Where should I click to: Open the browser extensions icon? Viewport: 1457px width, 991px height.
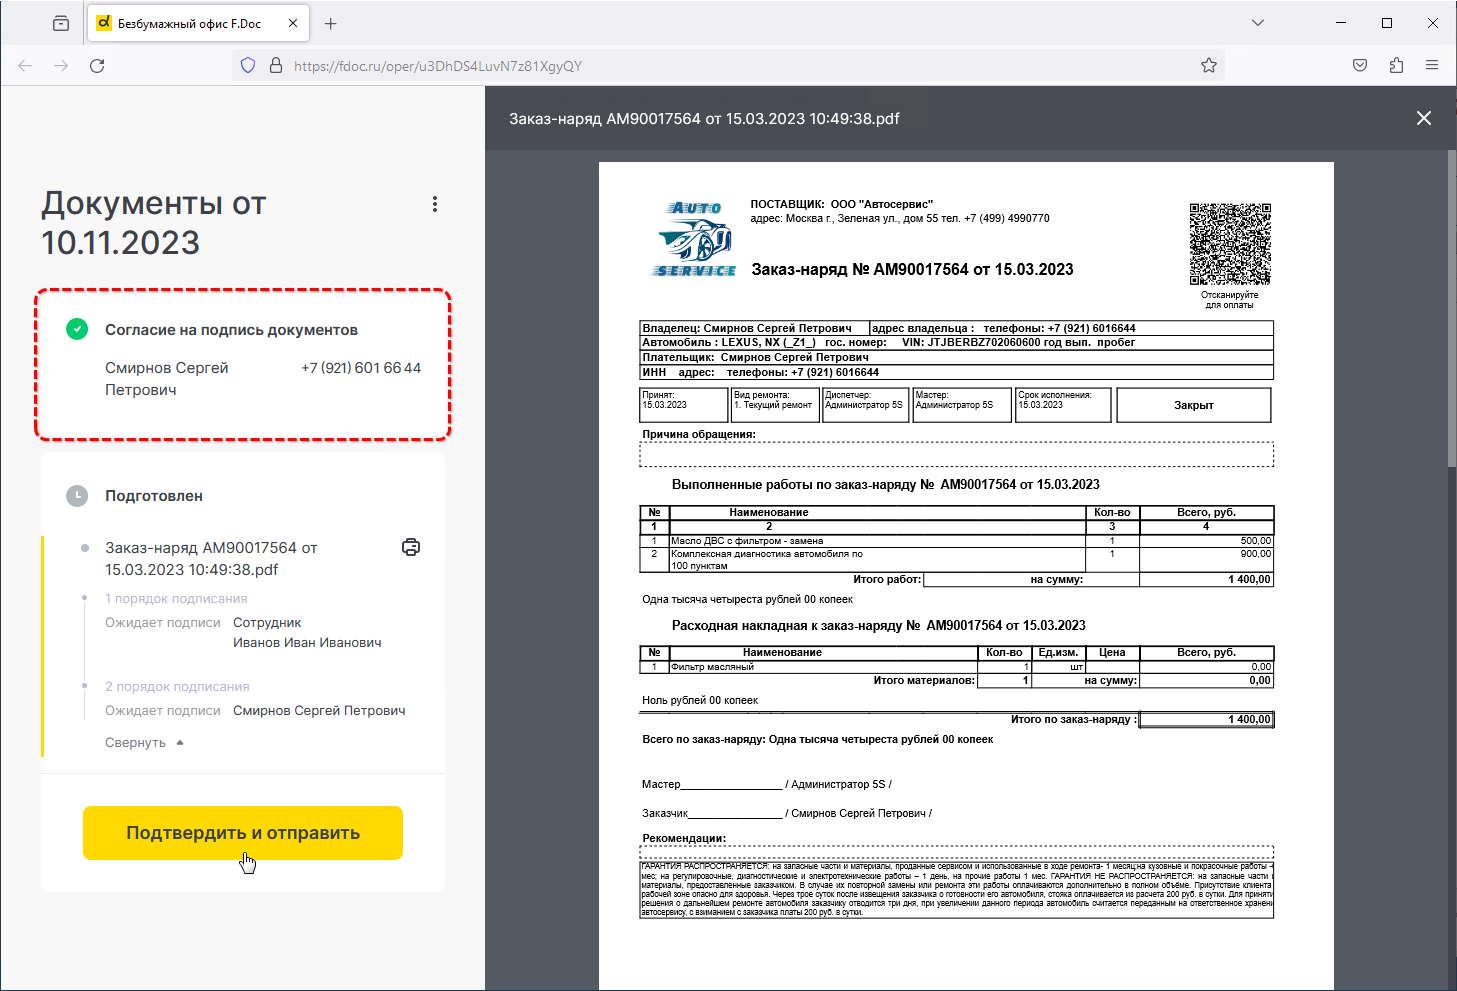click(x=1396, y=66)
